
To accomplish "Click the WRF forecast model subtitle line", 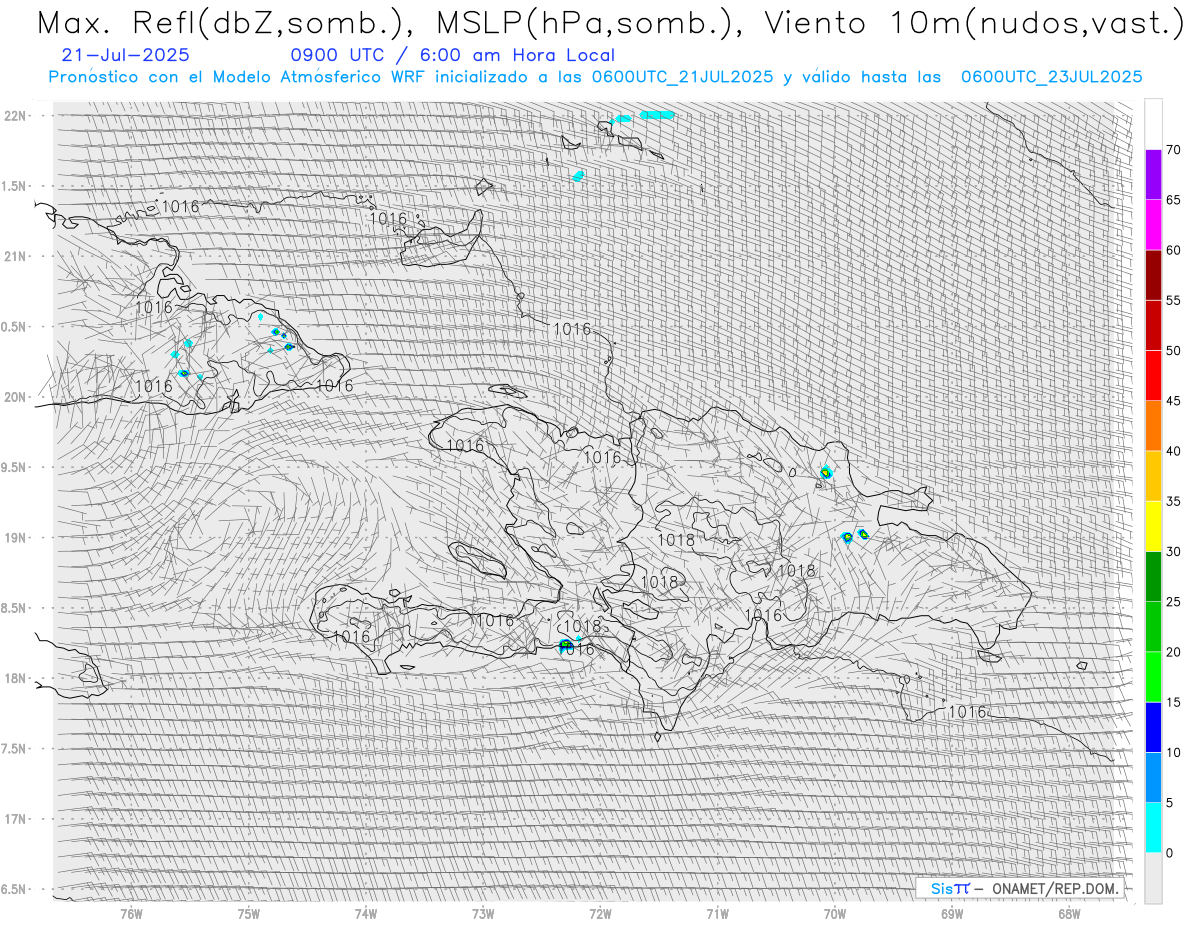I will (596, 77).
